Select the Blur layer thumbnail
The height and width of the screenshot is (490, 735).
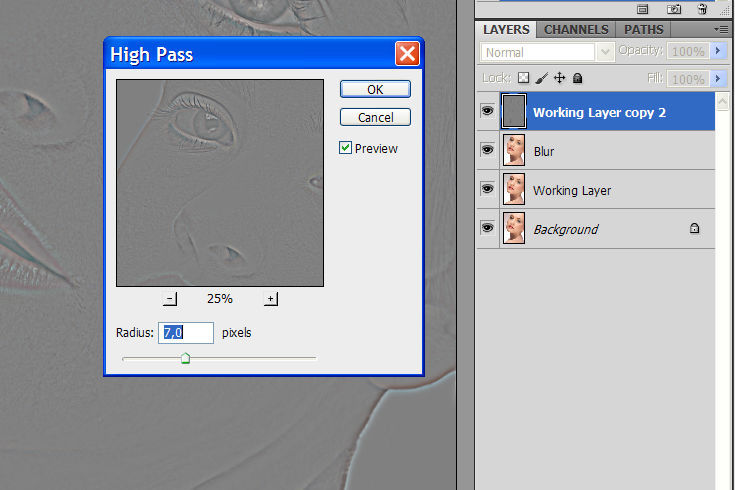[x=514, y=150]
